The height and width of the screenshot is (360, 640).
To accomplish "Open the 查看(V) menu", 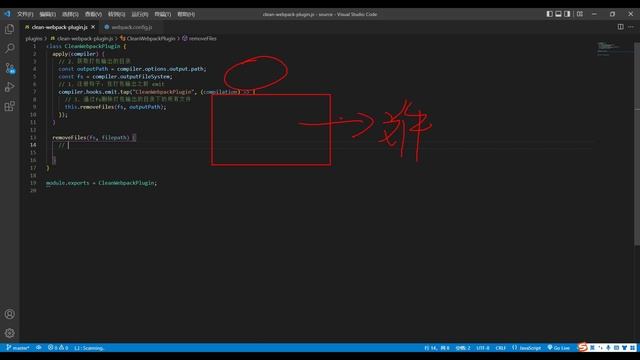I will tap(93, 14).
